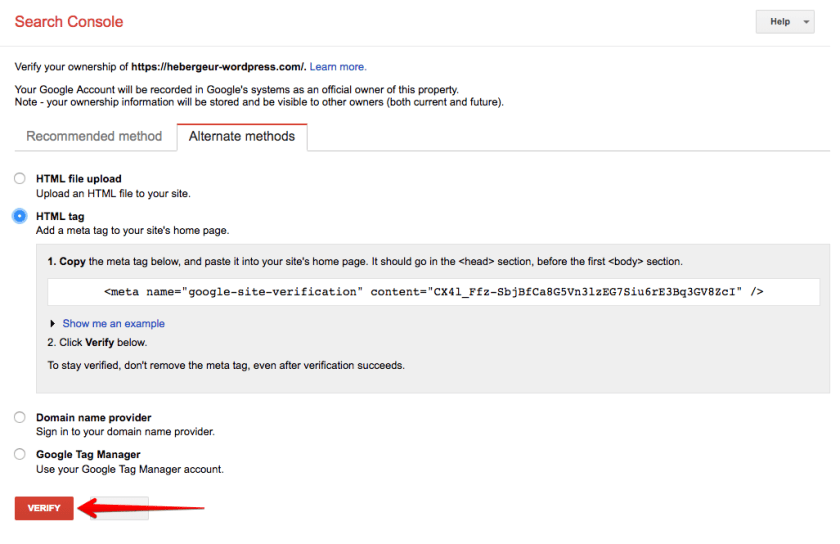Viewport: 840px width, 544px height.
Task: Select the Domain name provider radio button
Action: [20, 417]
